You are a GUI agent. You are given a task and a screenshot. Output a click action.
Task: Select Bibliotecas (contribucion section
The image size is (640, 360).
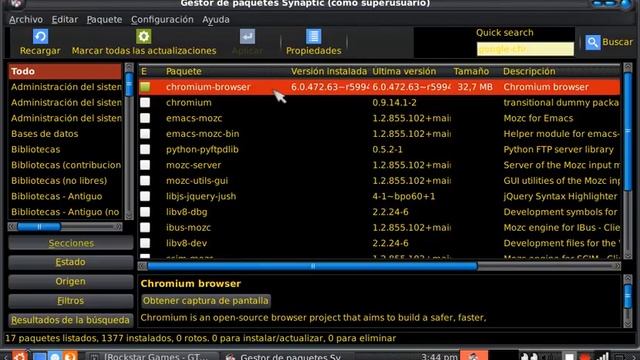tap(65, 165)
